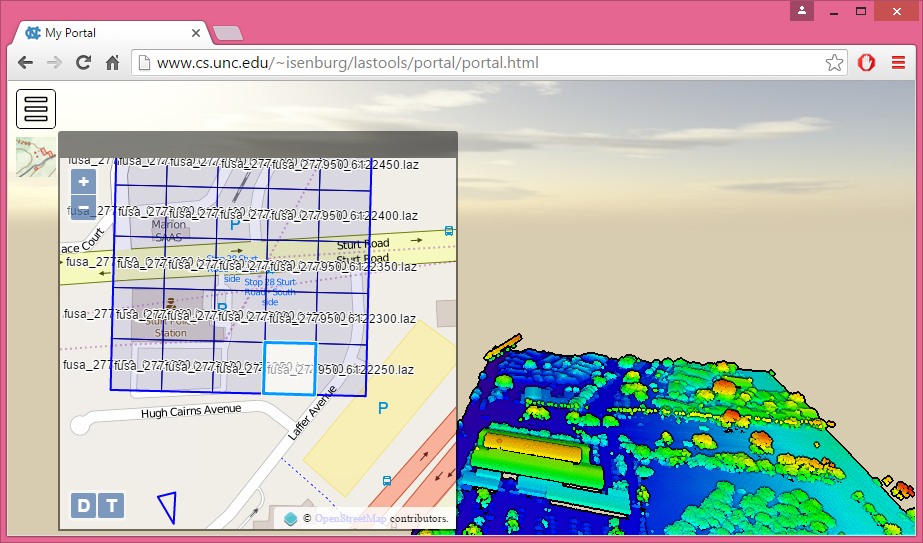The image size is (923, 543).
Task: Select the highlighted light-blue map tile
Action: tap(290, 368)
